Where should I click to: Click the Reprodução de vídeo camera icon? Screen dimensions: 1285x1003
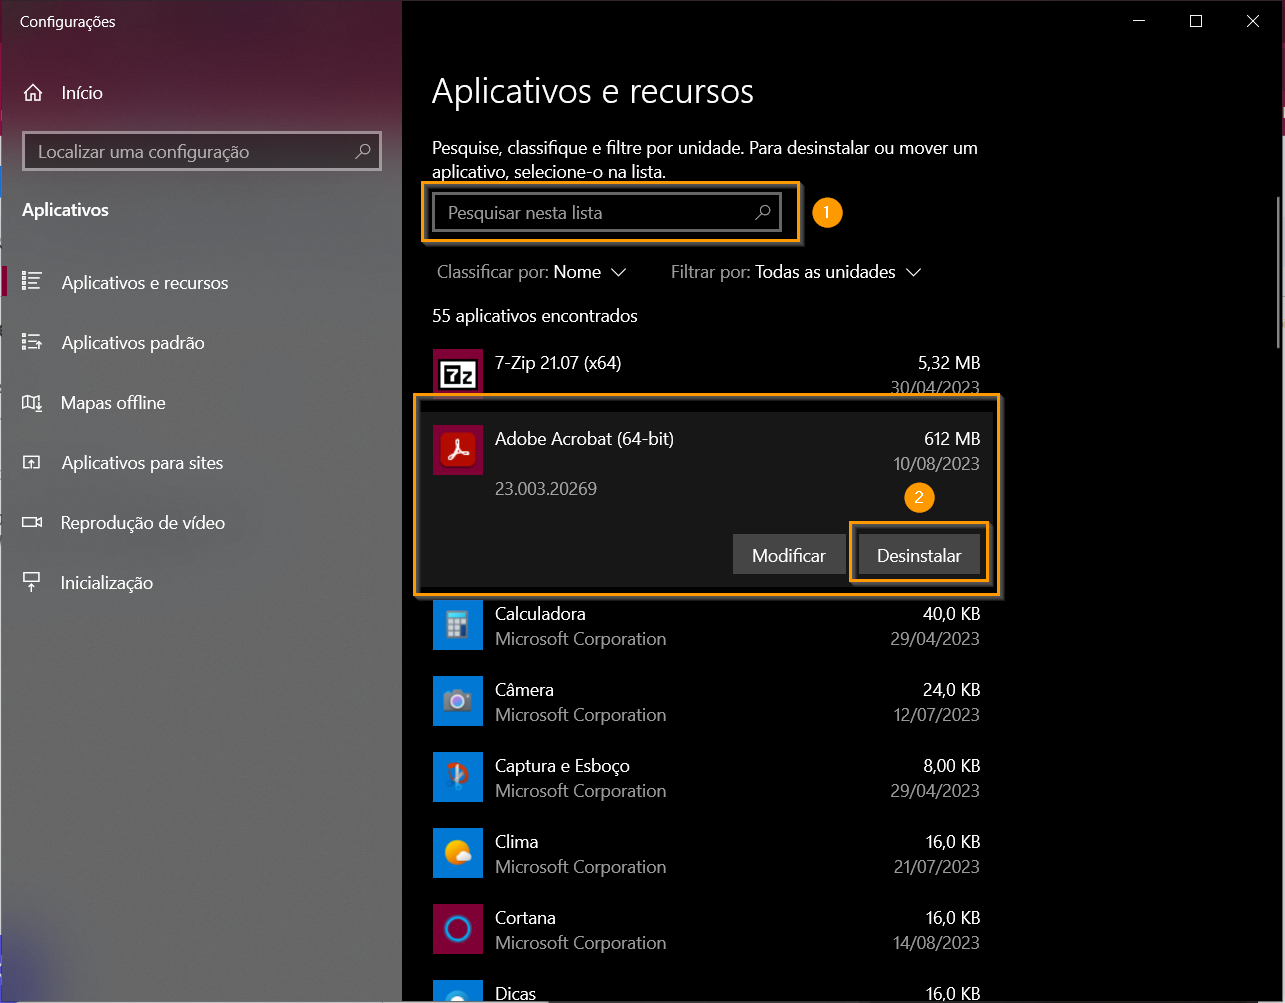click(32, 522)
